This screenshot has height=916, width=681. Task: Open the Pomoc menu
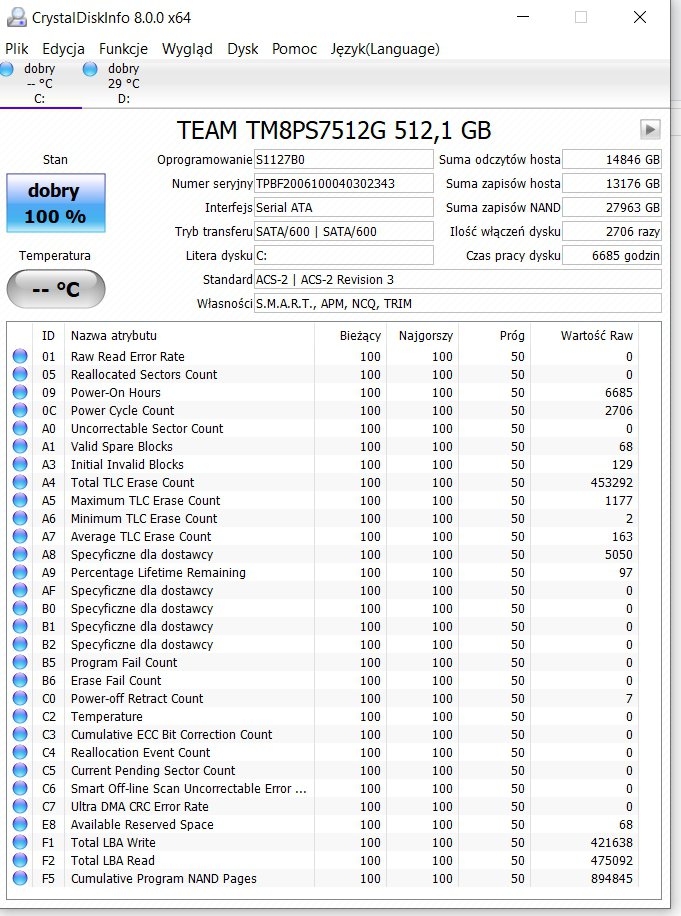point(294,48)
